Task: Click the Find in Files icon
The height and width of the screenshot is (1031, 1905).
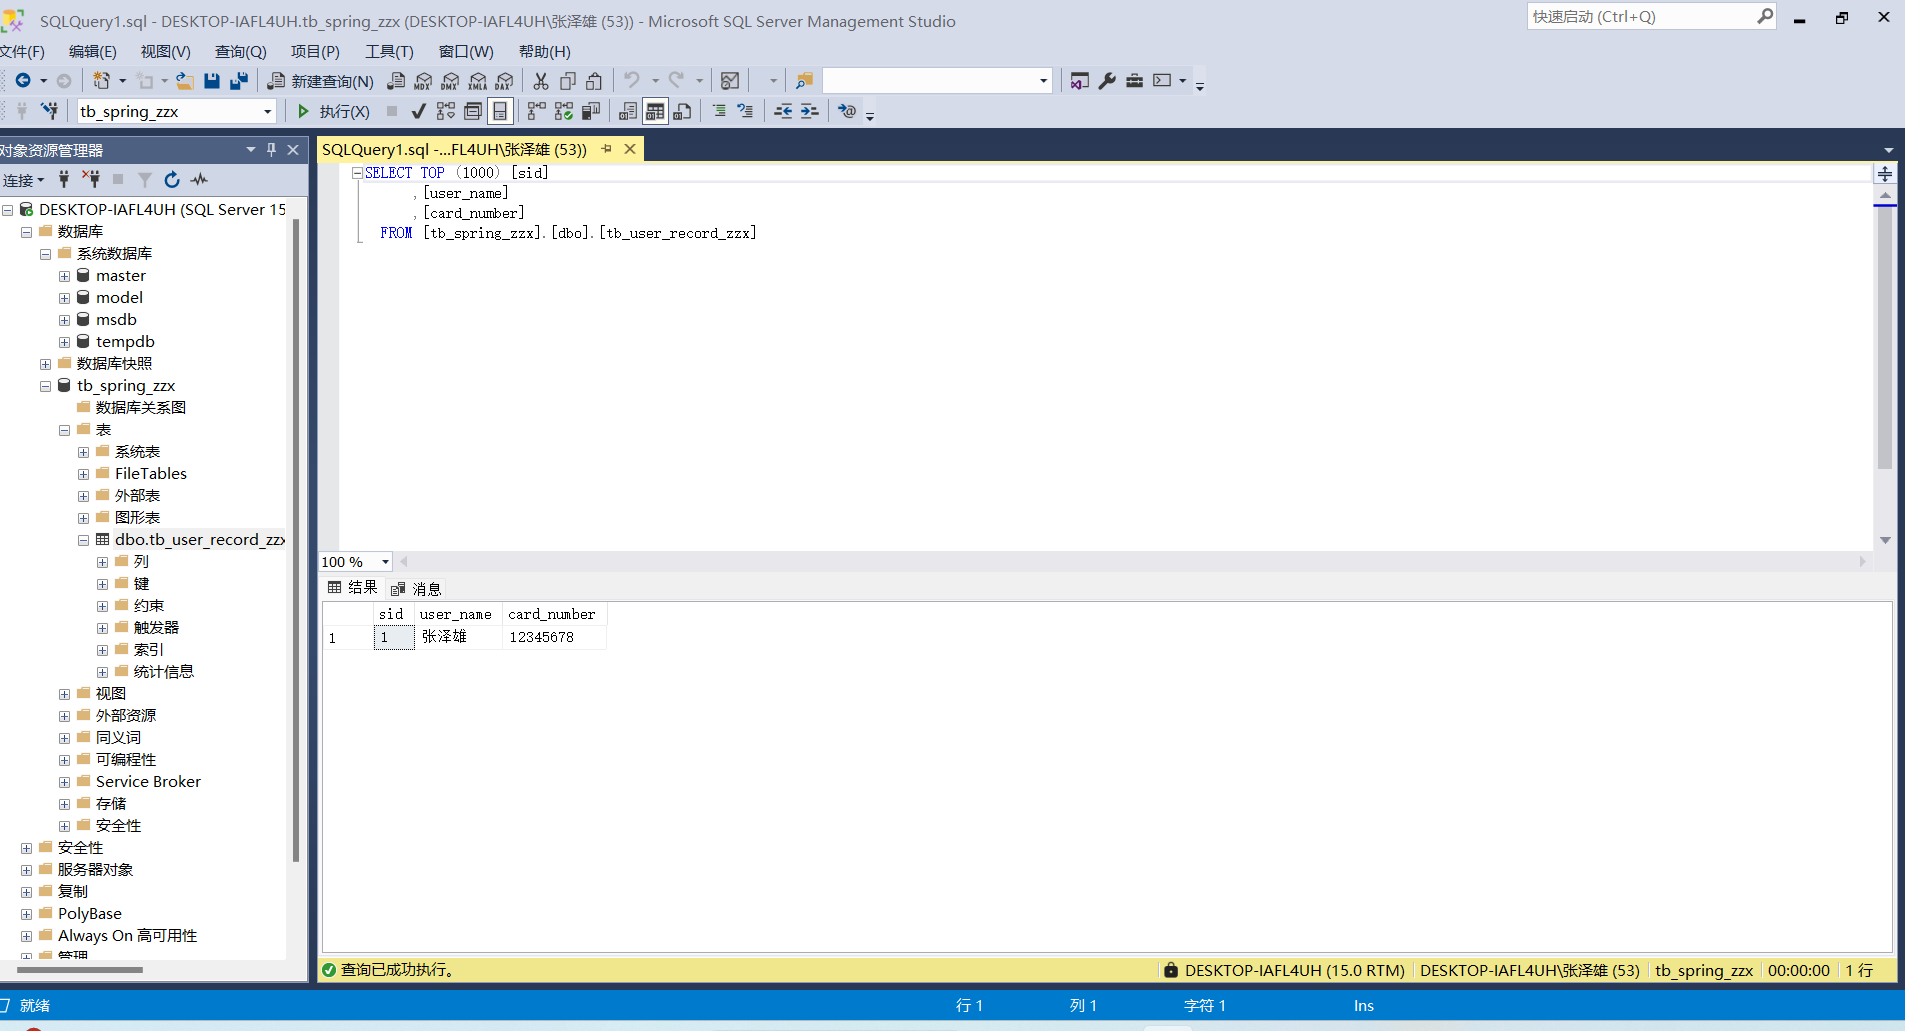Action: tap(804, 81)
